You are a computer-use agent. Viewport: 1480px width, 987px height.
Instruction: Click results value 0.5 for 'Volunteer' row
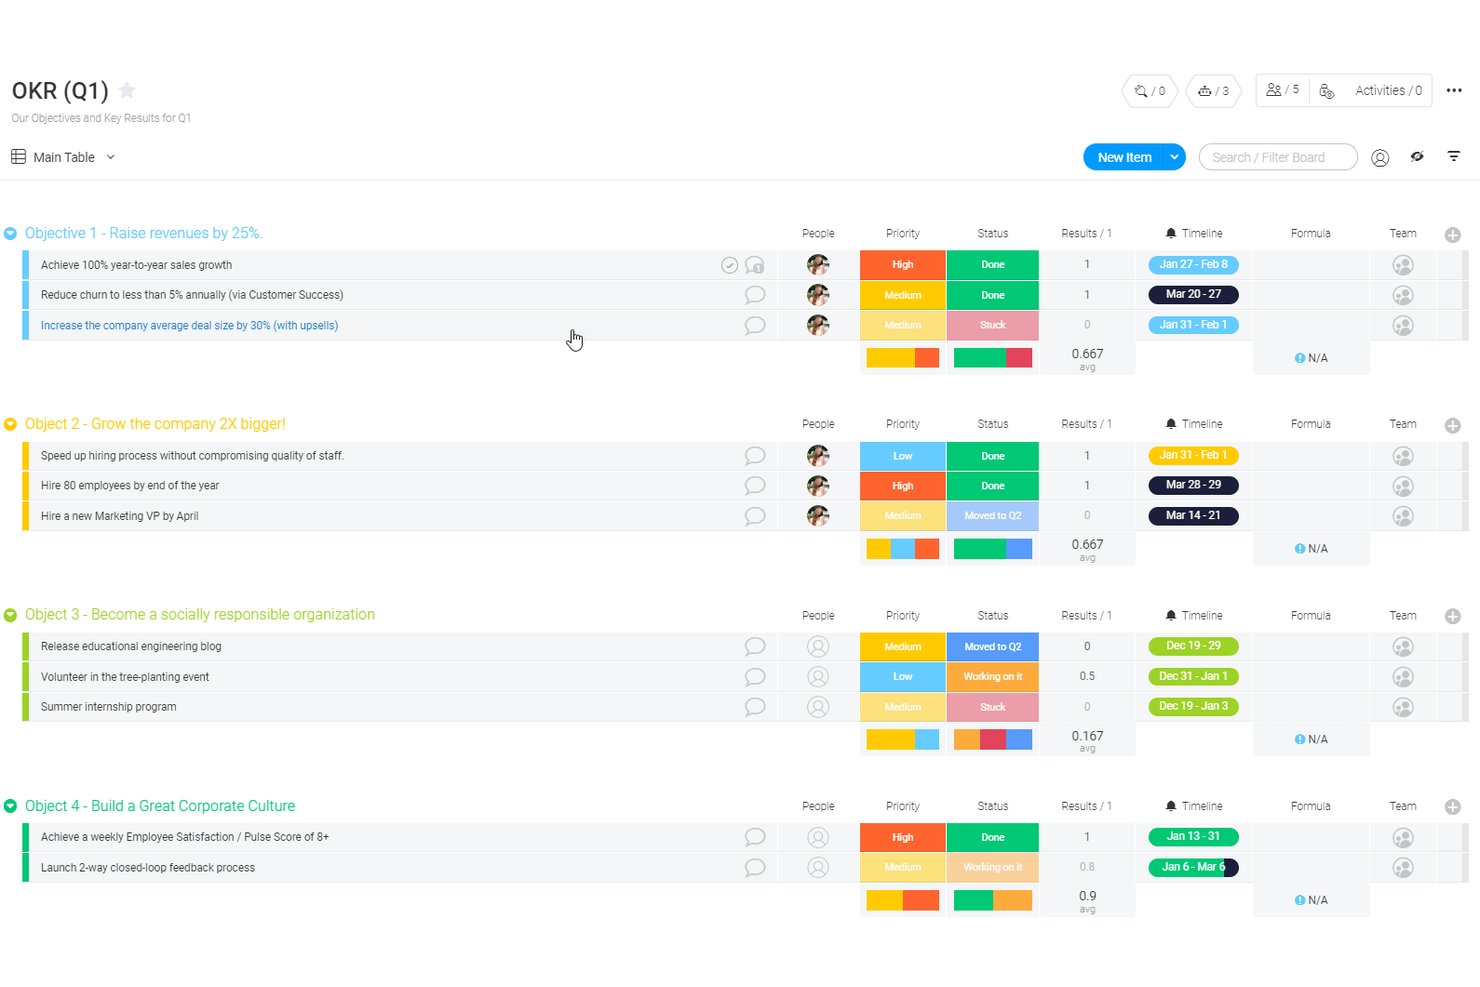(1087, 676)
